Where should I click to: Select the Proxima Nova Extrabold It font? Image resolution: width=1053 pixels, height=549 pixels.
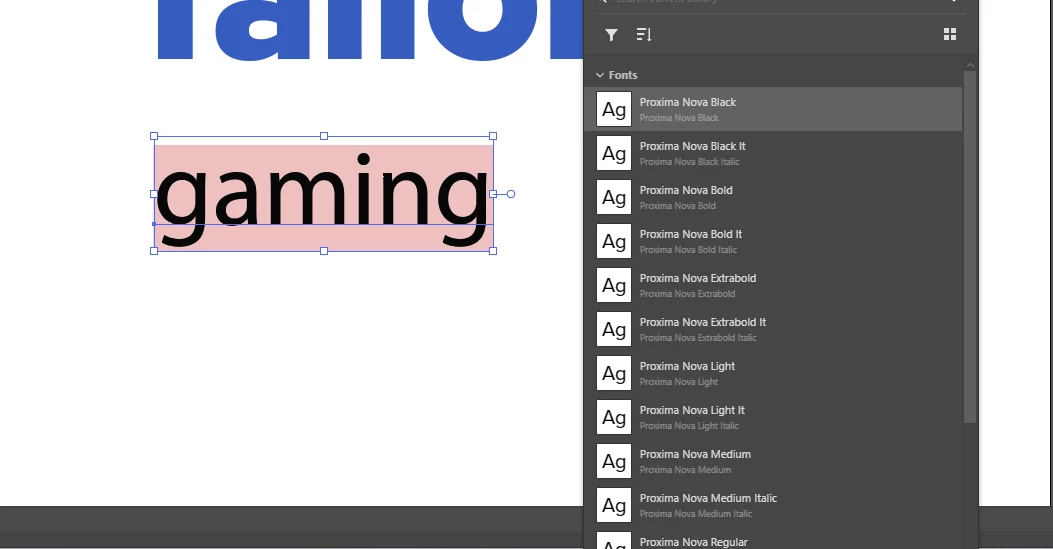pyautogui.click(x=774, y=330)
